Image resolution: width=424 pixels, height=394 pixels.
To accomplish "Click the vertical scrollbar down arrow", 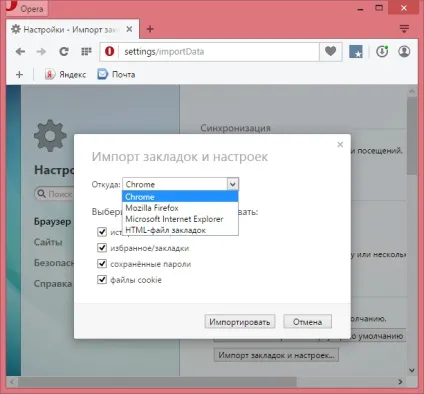I will (412, 370).
